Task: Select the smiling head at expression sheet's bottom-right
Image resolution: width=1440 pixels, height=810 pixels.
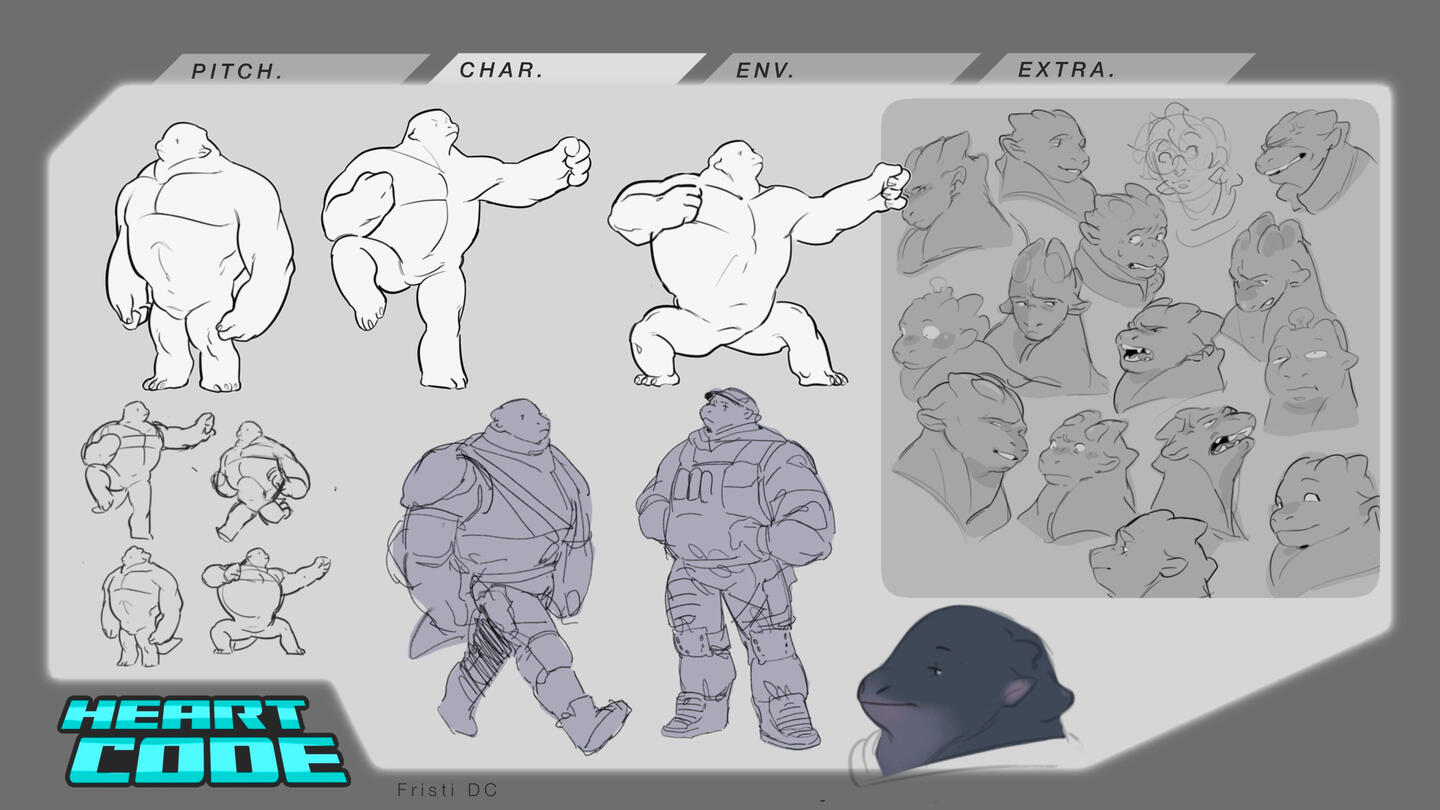Action: 1320,520
